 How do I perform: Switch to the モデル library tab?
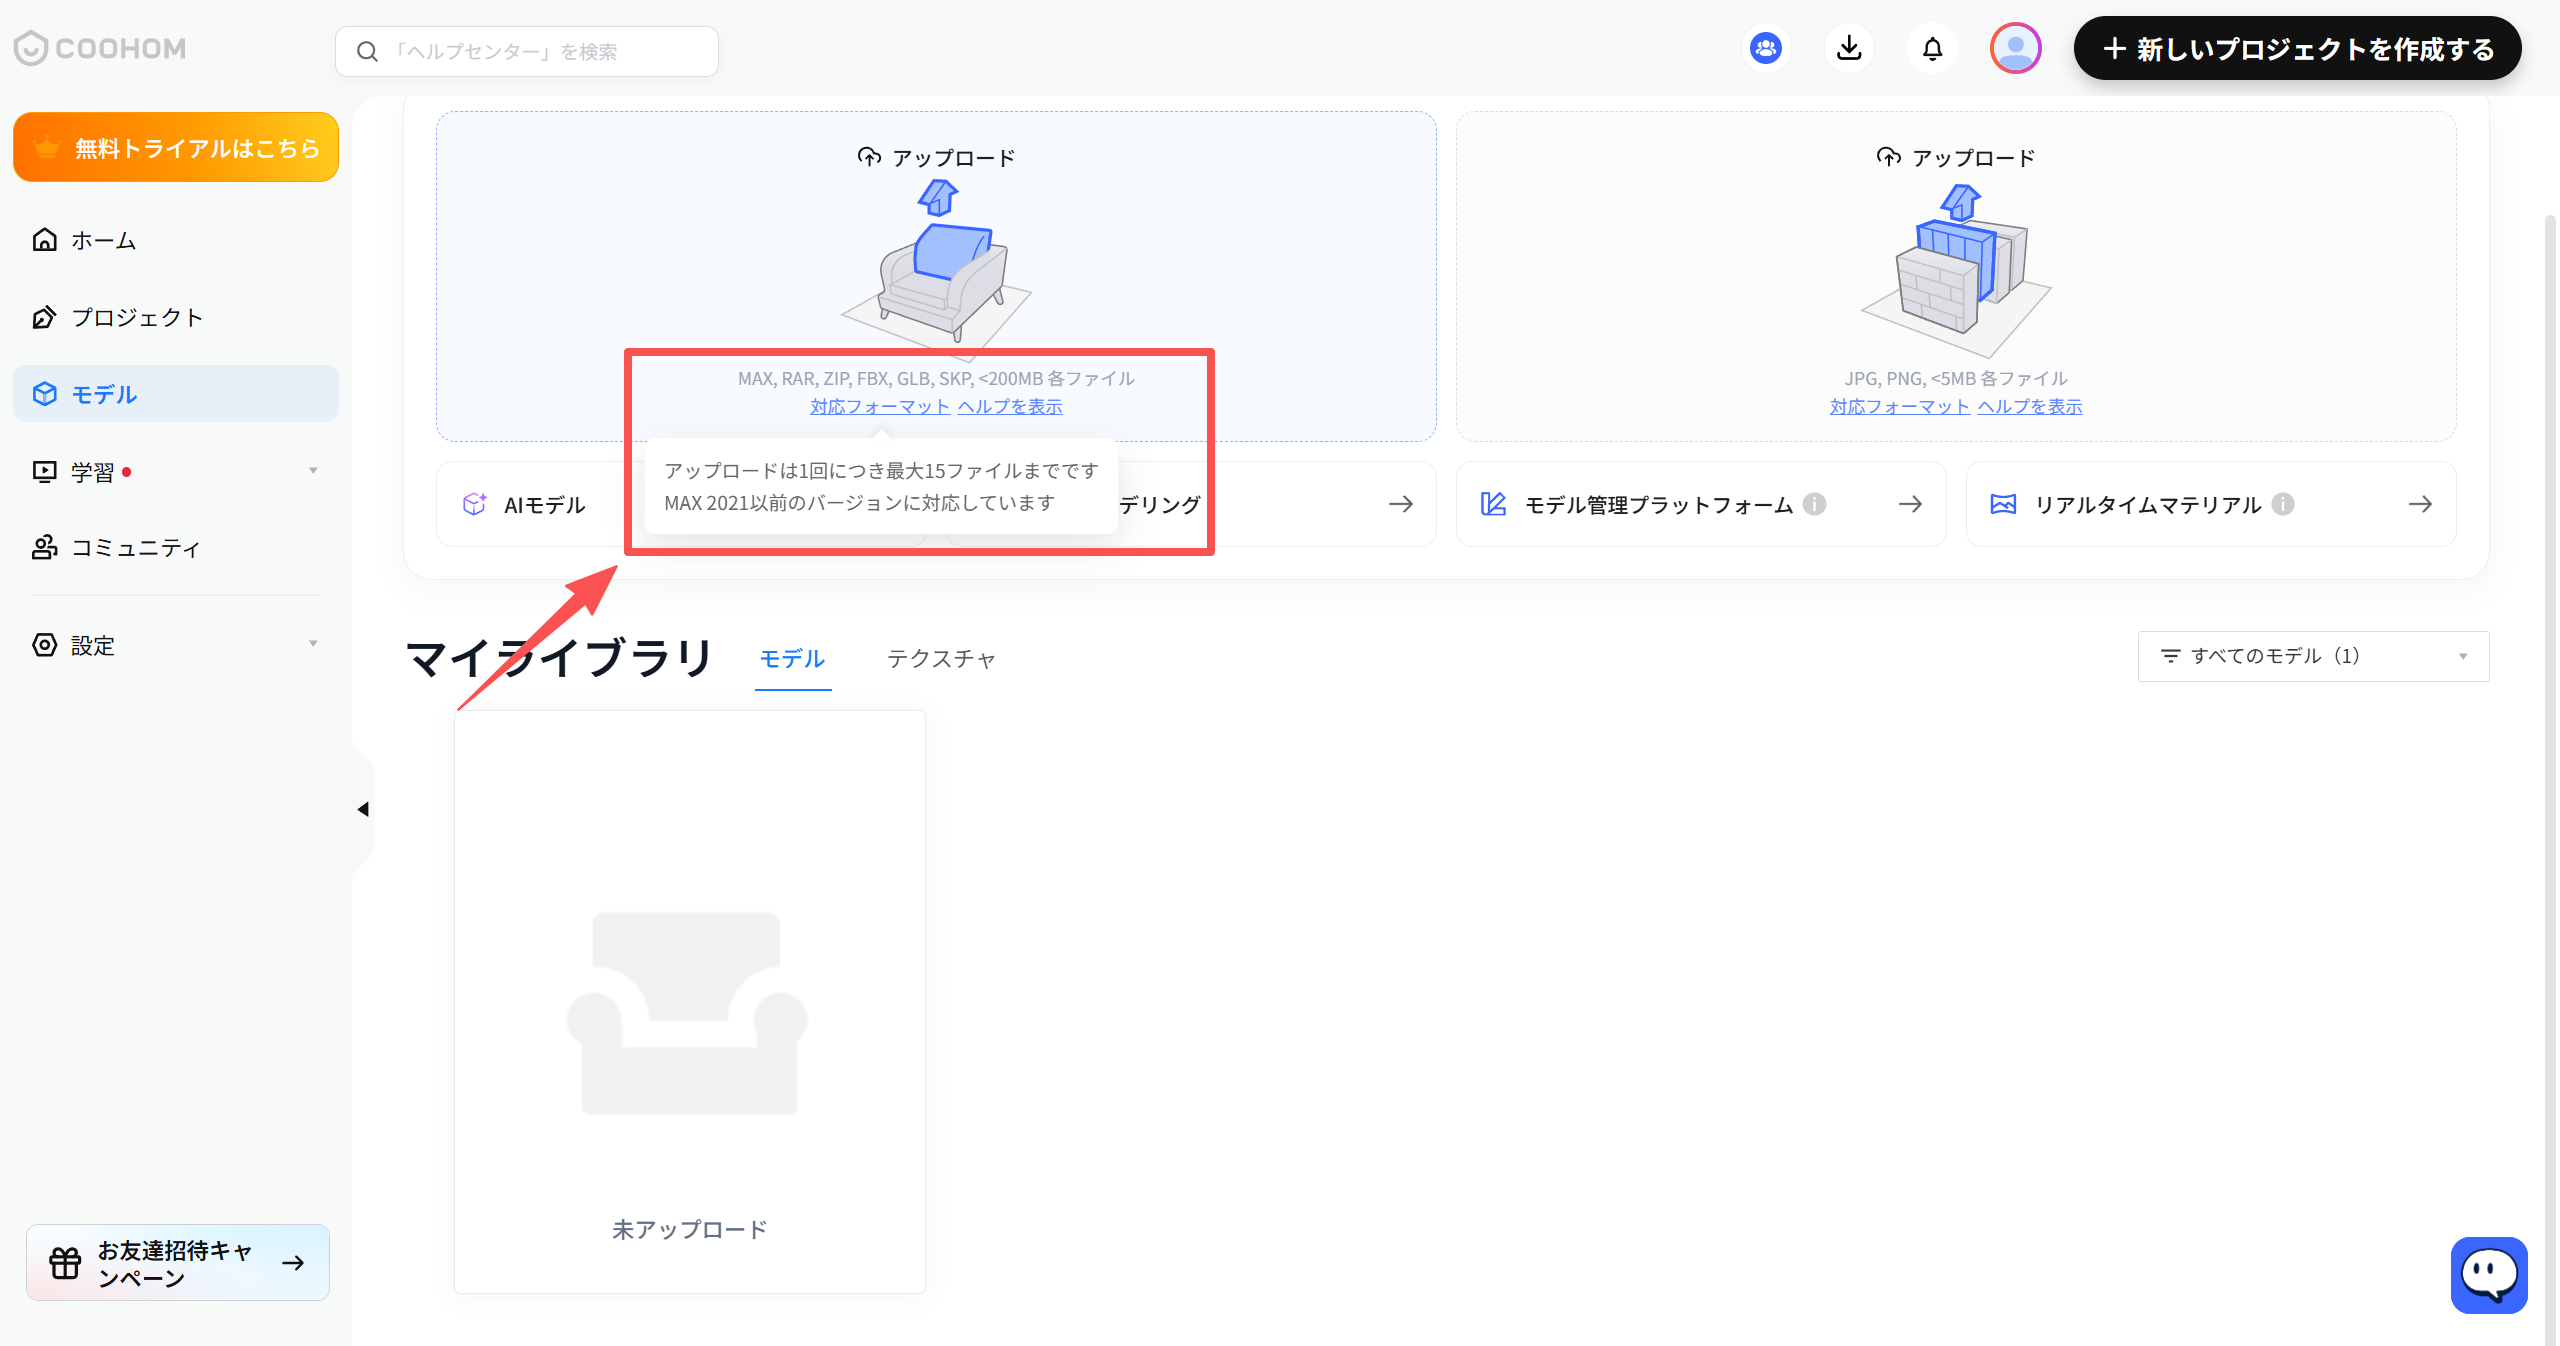792,658
